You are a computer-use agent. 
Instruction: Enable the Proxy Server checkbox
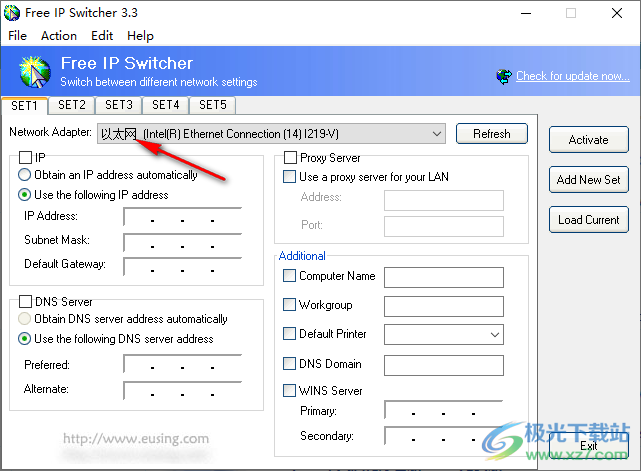290,157
